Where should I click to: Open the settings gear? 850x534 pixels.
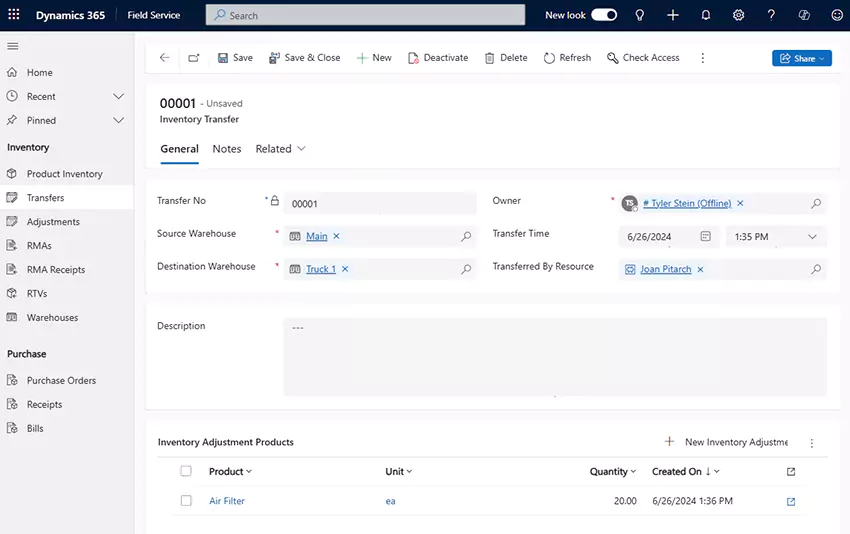738,15
